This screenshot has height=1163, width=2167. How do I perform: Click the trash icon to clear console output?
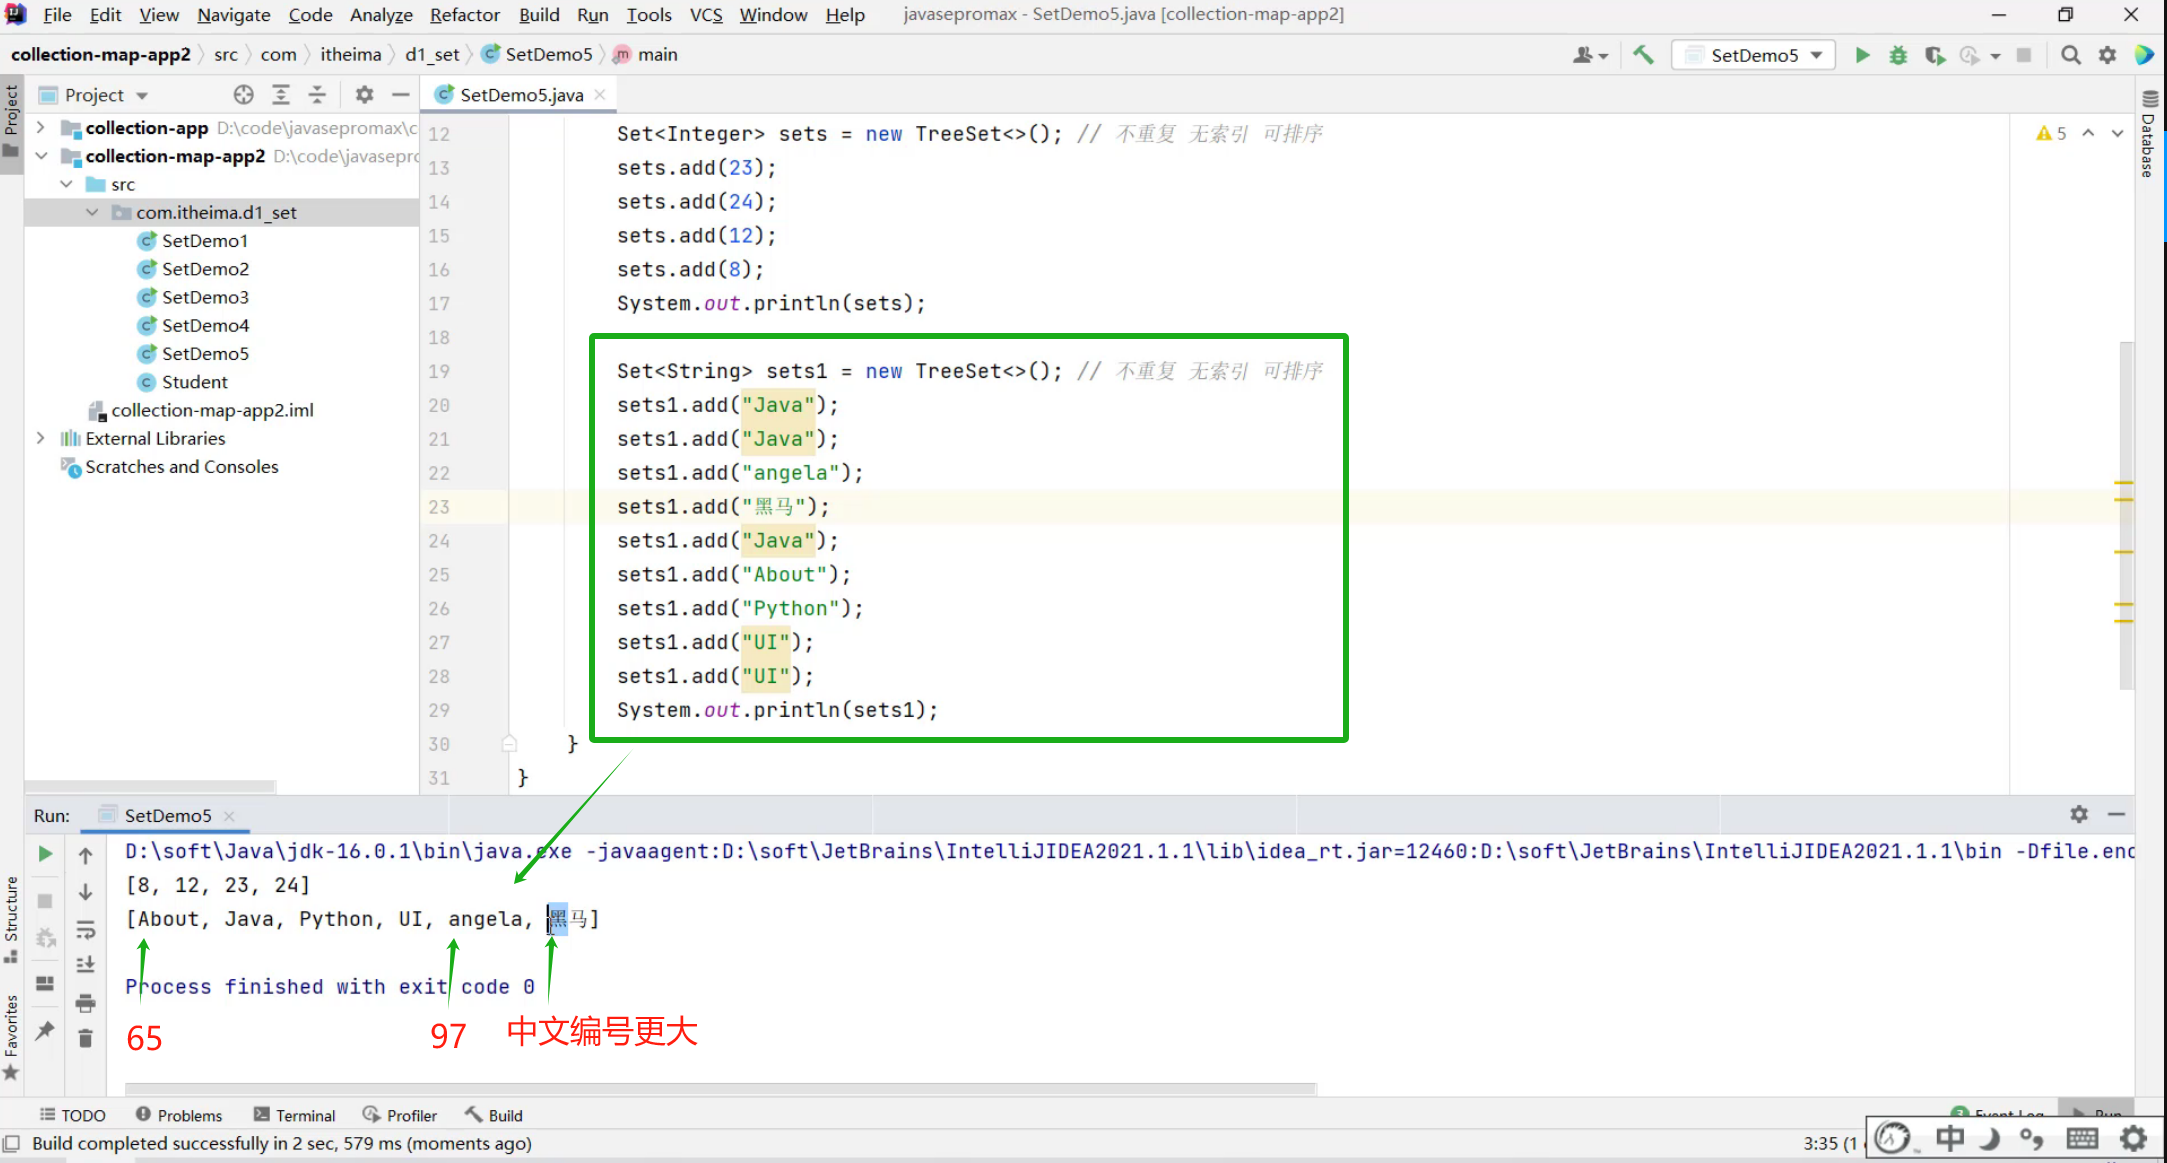(x=85, y=1039)
